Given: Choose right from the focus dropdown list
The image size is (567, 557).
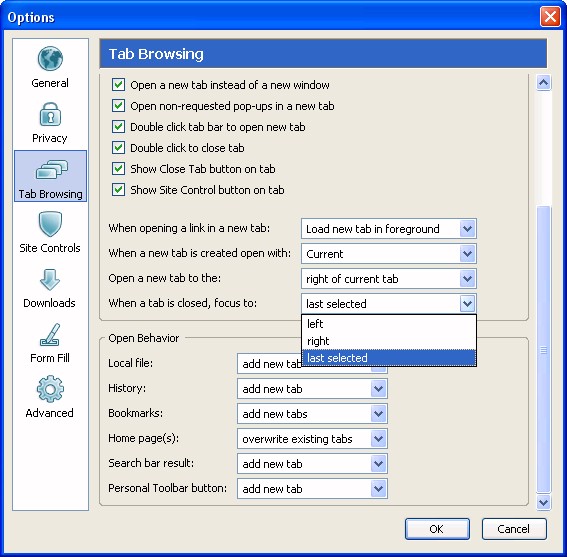Looking at the screenshot, I should pos(389,341).
